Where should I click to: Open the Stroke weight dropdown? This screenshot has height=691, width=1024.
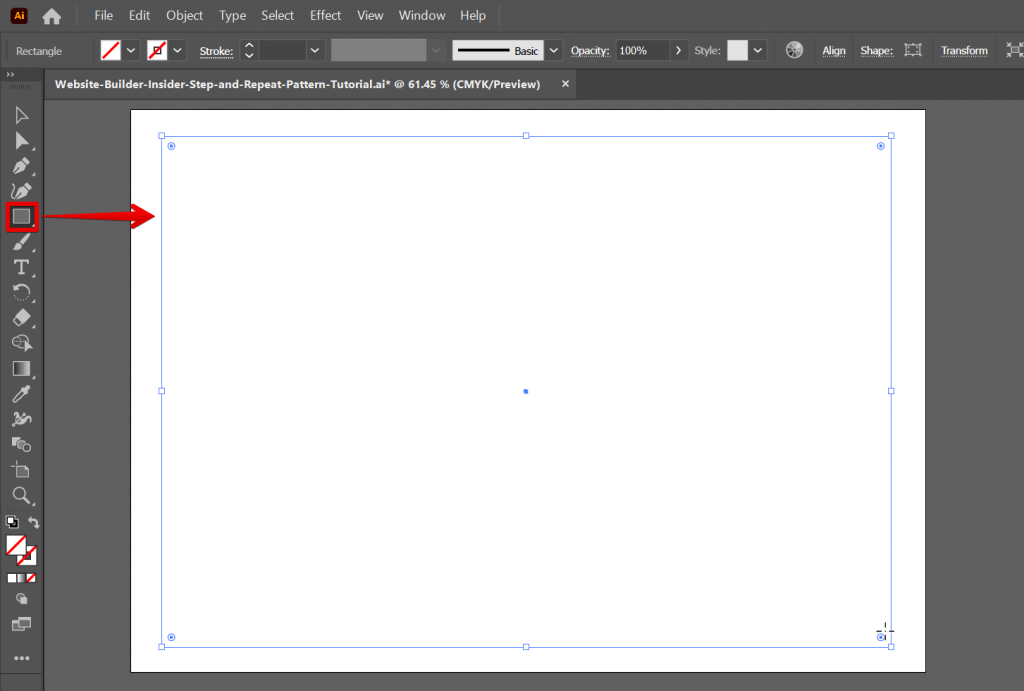tap(314, 50)
